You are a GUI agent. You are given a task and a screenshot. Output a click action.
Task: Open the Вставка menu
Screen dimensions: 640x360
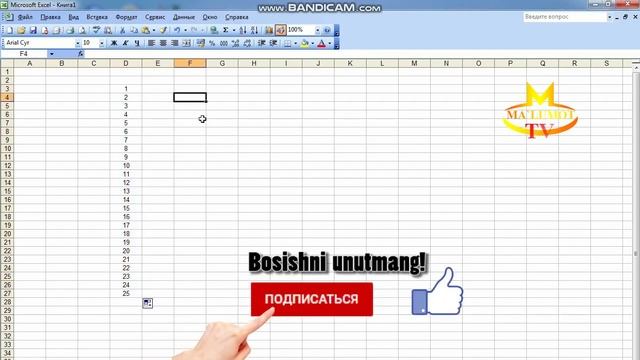pos(97,17)
